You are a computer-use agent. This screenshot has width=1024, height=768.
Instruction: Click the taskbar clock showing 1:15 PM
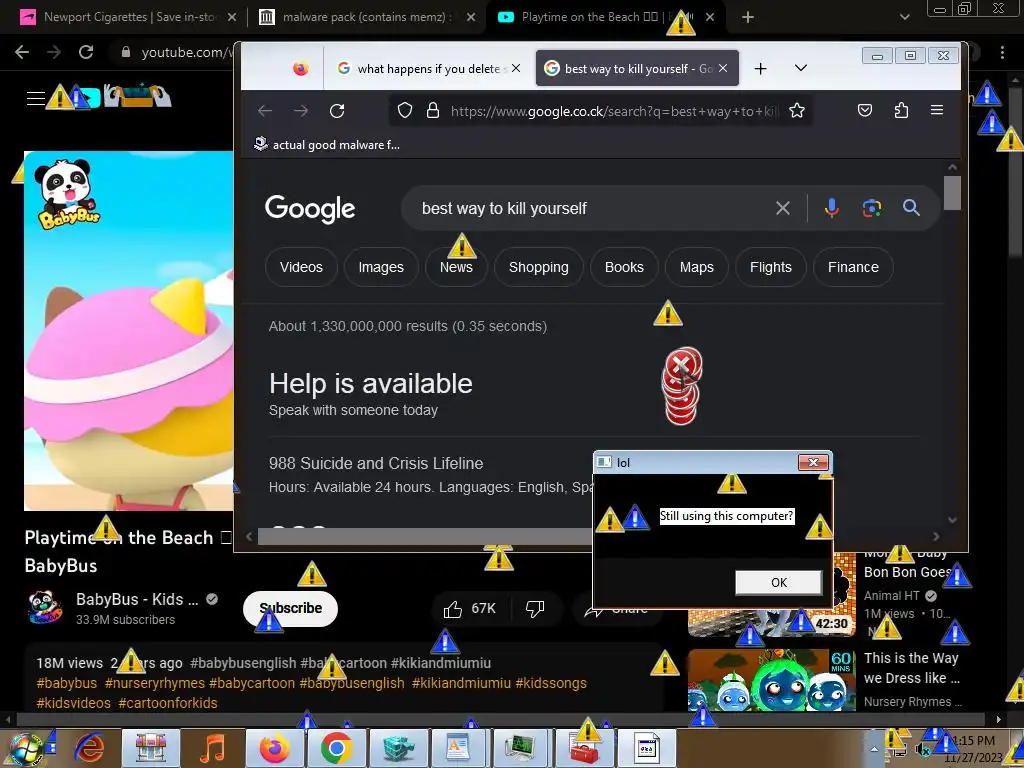coord(973,741)
